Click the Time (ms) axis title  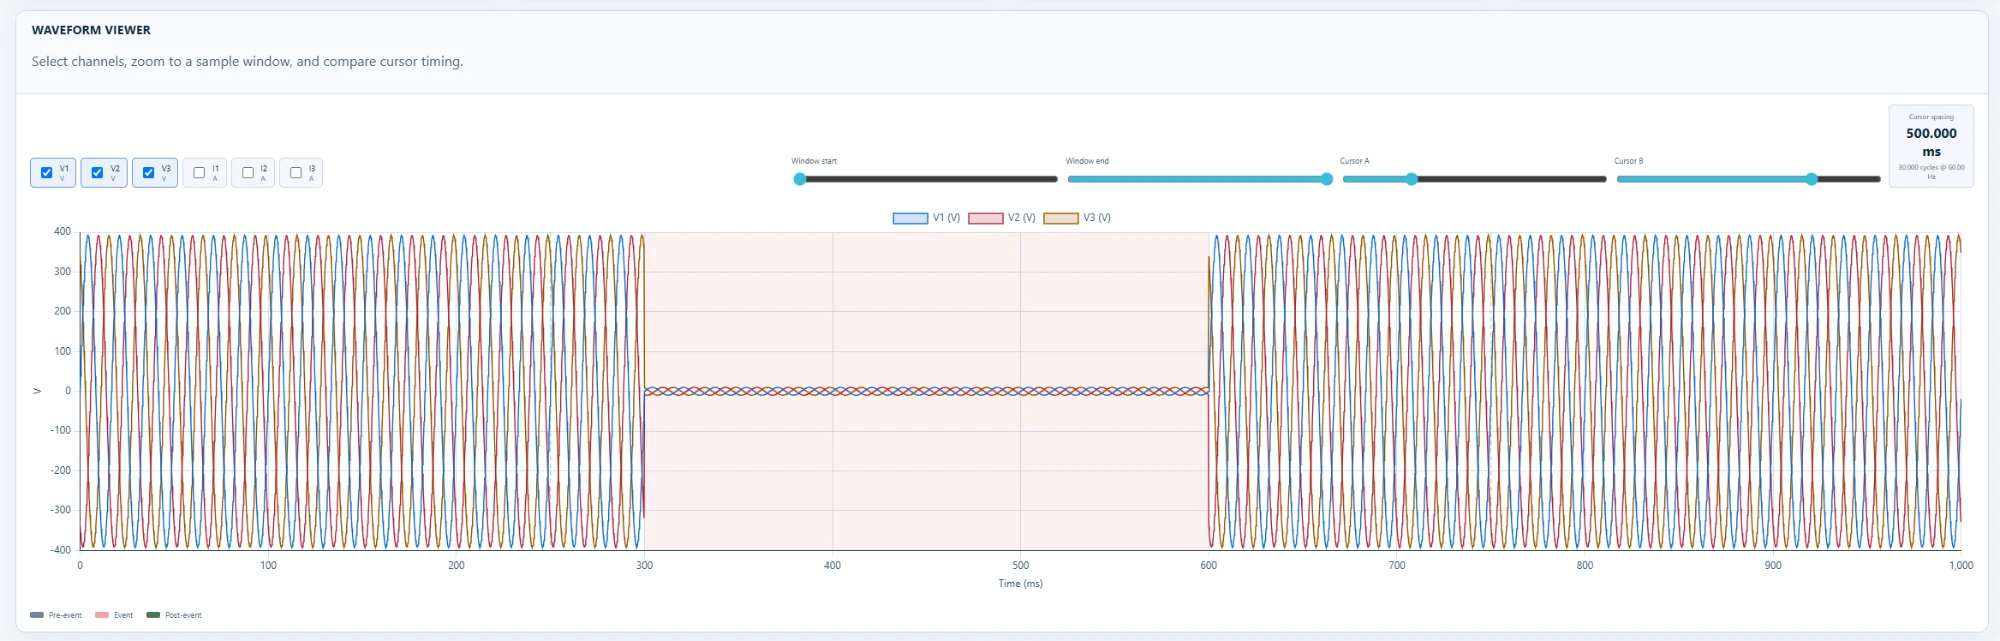point(1020,584)
